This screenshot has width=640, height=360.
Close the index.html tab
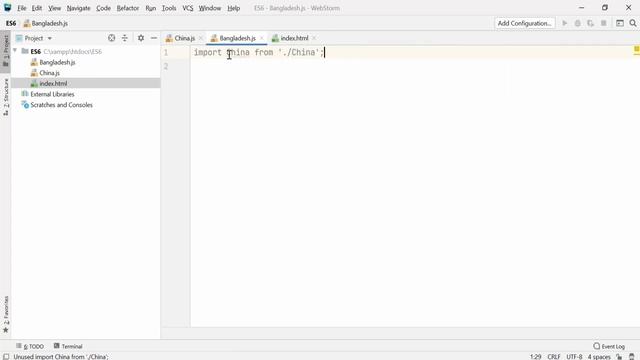point(314,38)
